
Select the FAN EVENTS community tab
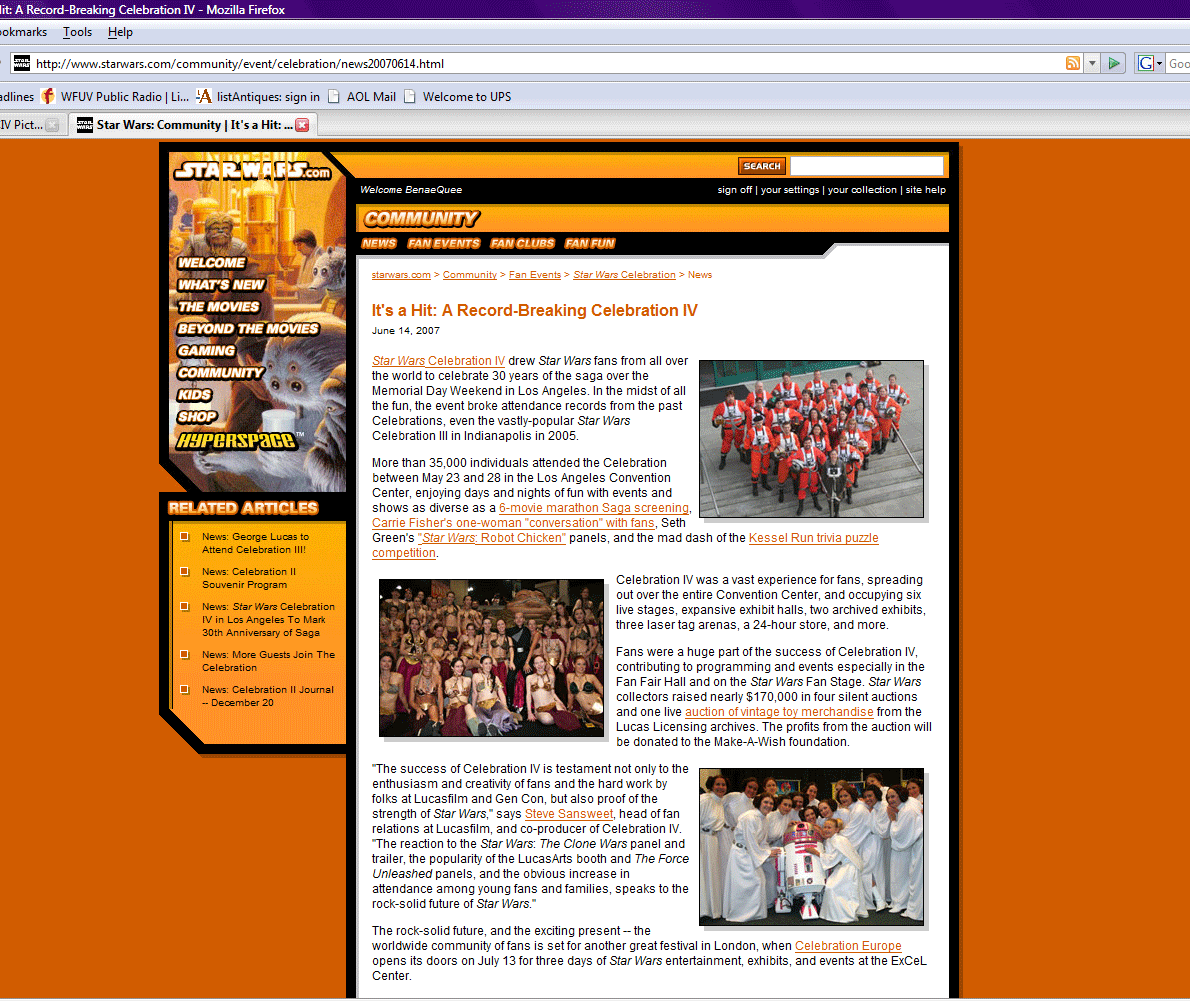coord(443,244)
